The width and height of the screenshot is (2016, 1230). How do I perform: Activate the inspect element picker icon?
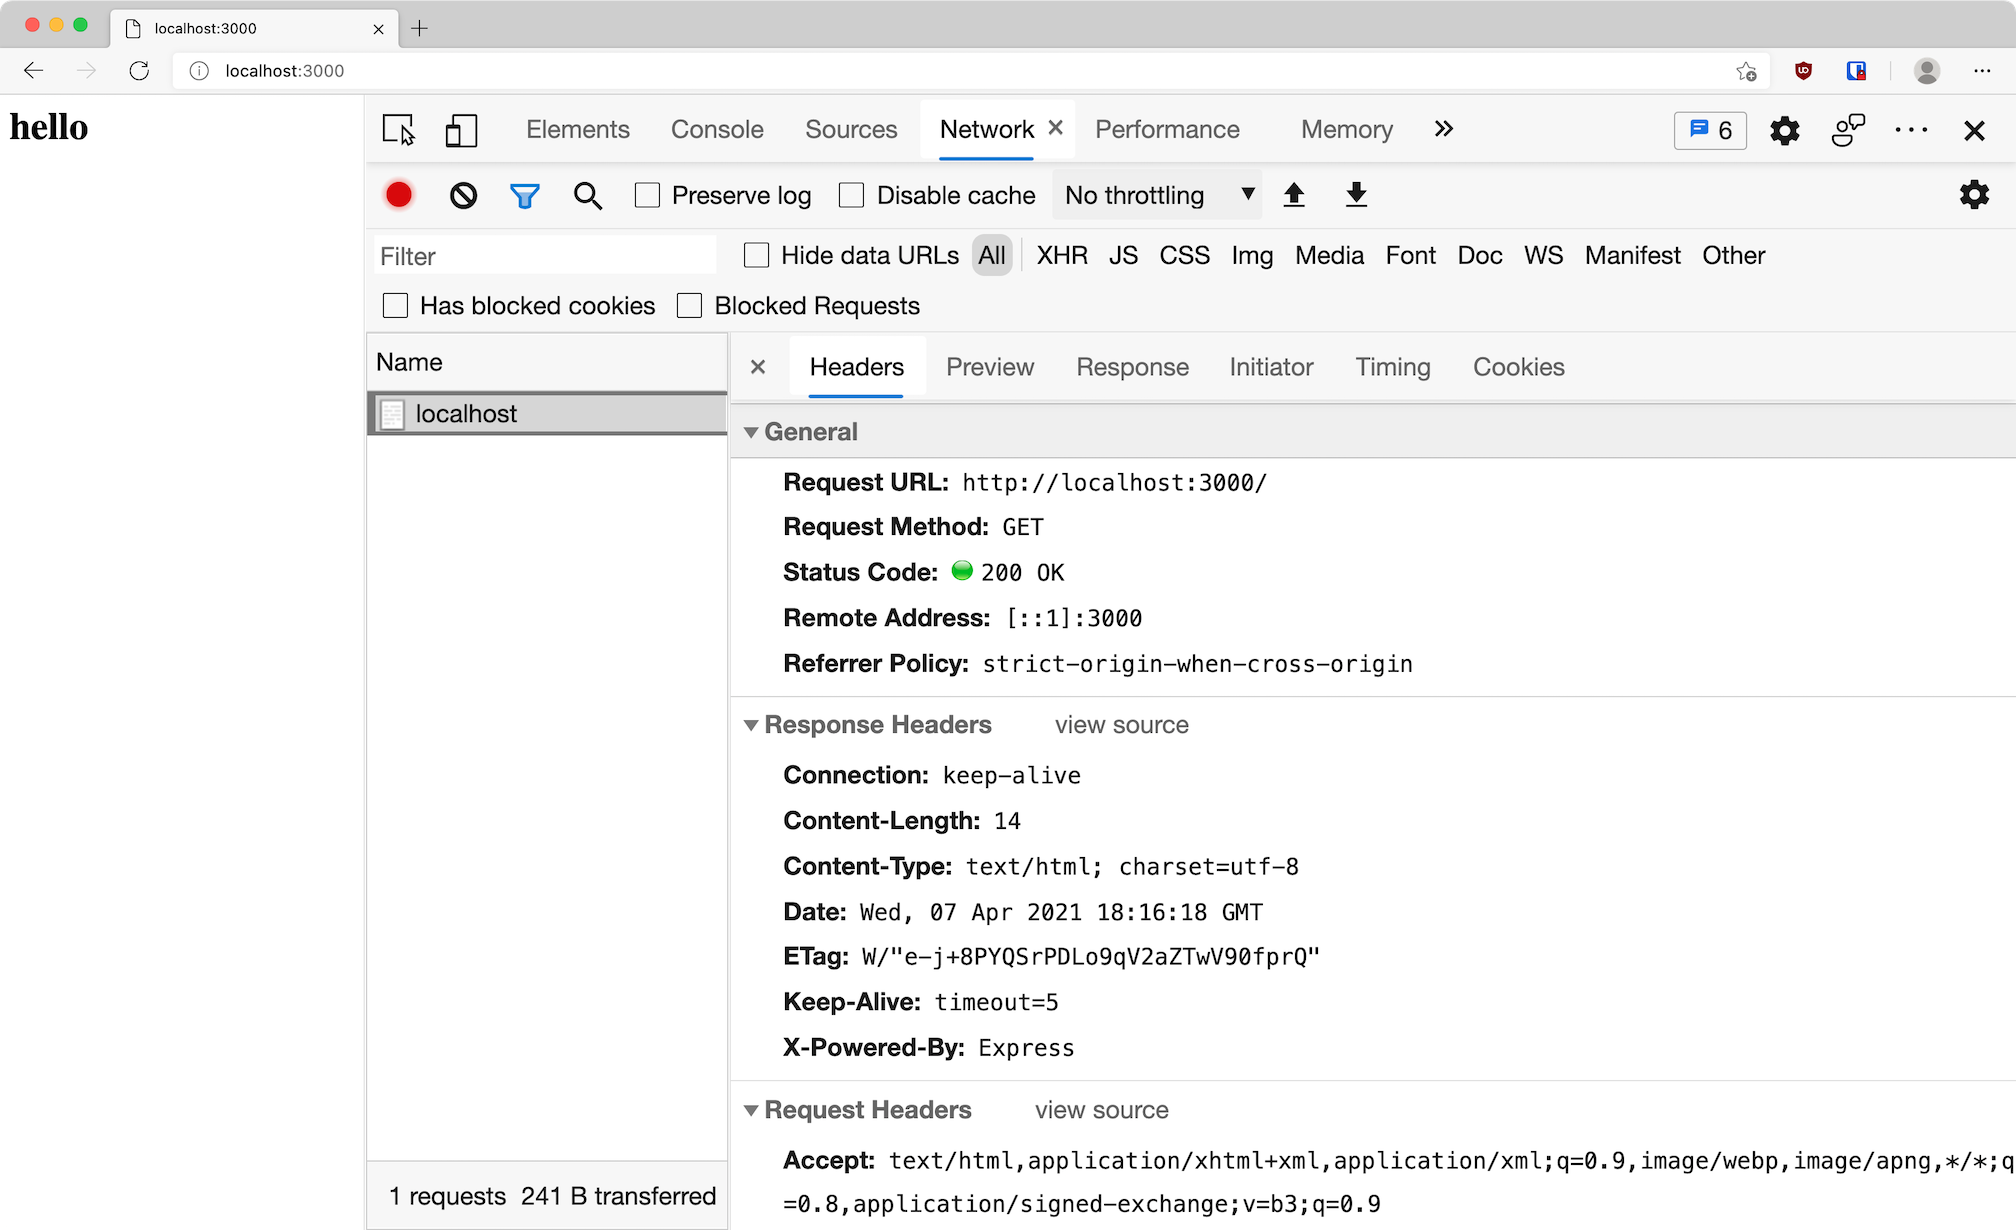pyautogui.click(x=398, y=130)
